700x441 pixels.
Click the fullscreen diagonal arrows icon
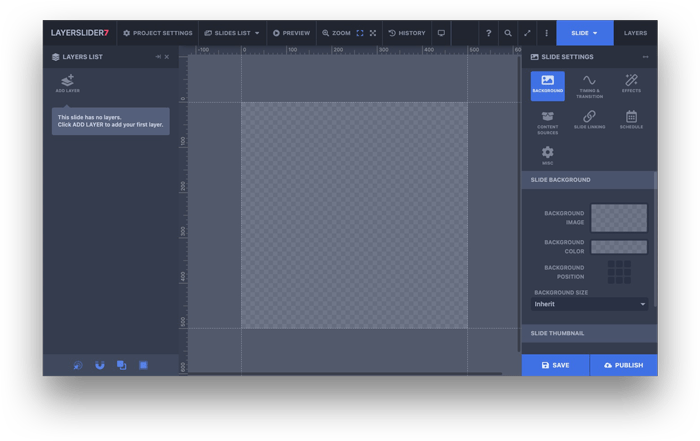(527, 33)
